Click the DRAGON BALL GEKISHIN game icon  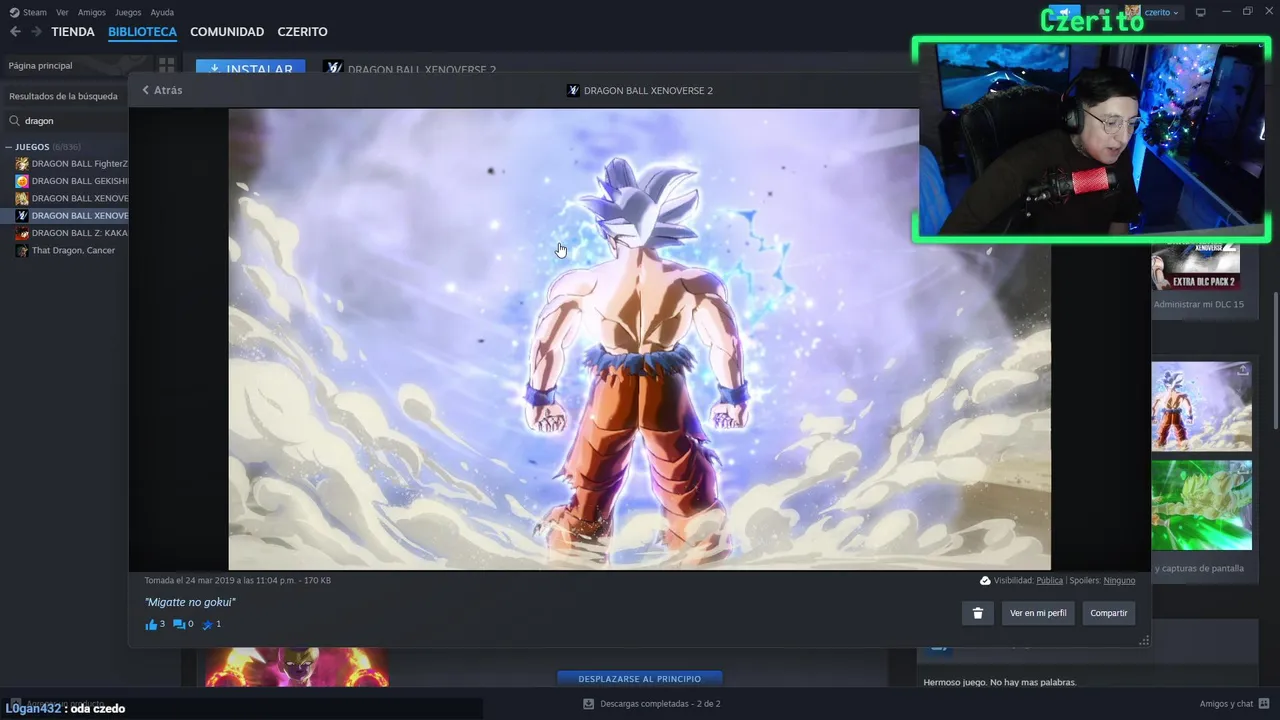(22, 181)
